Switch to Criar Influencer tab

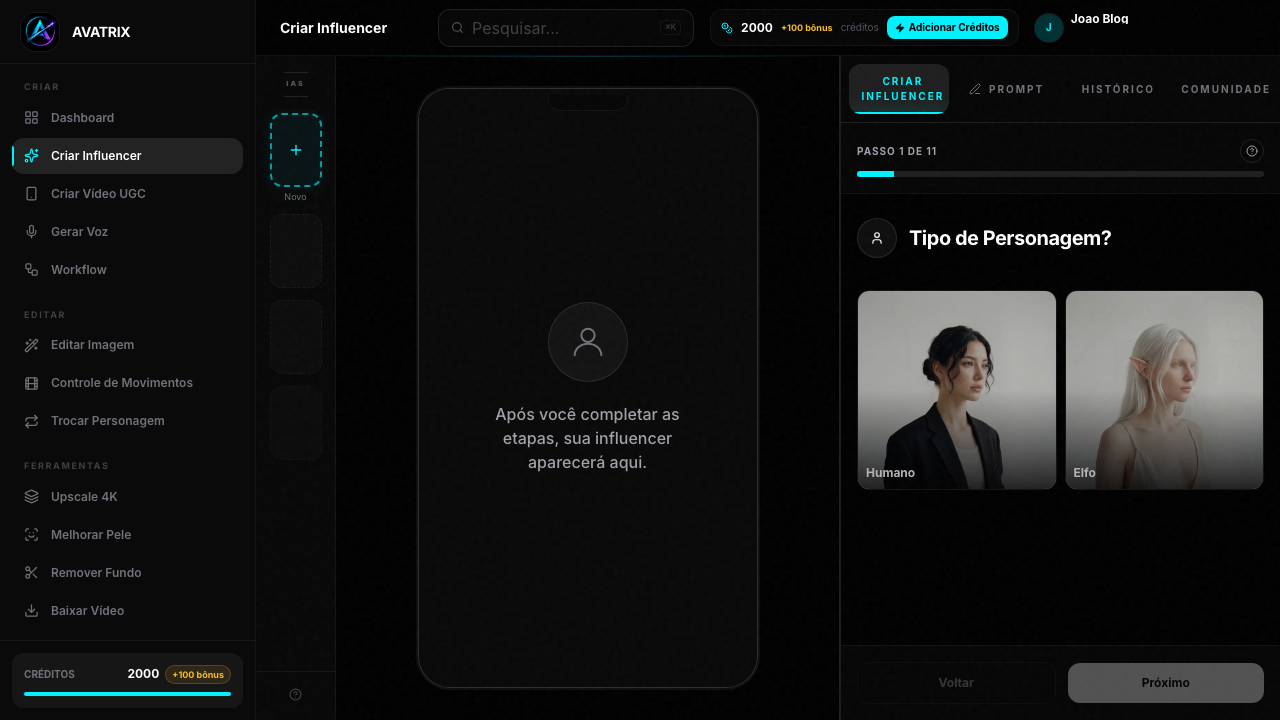[899, 89]
